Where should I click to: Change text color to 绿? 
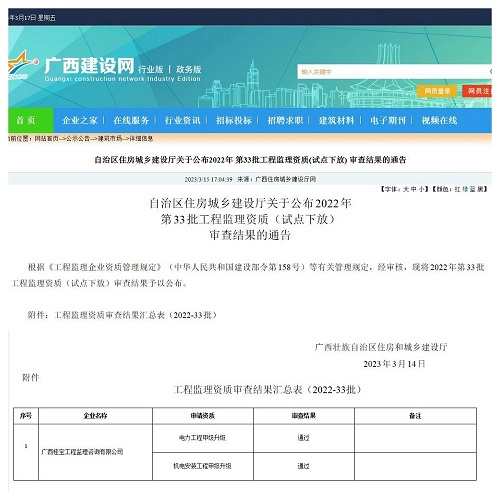point(465,189)
